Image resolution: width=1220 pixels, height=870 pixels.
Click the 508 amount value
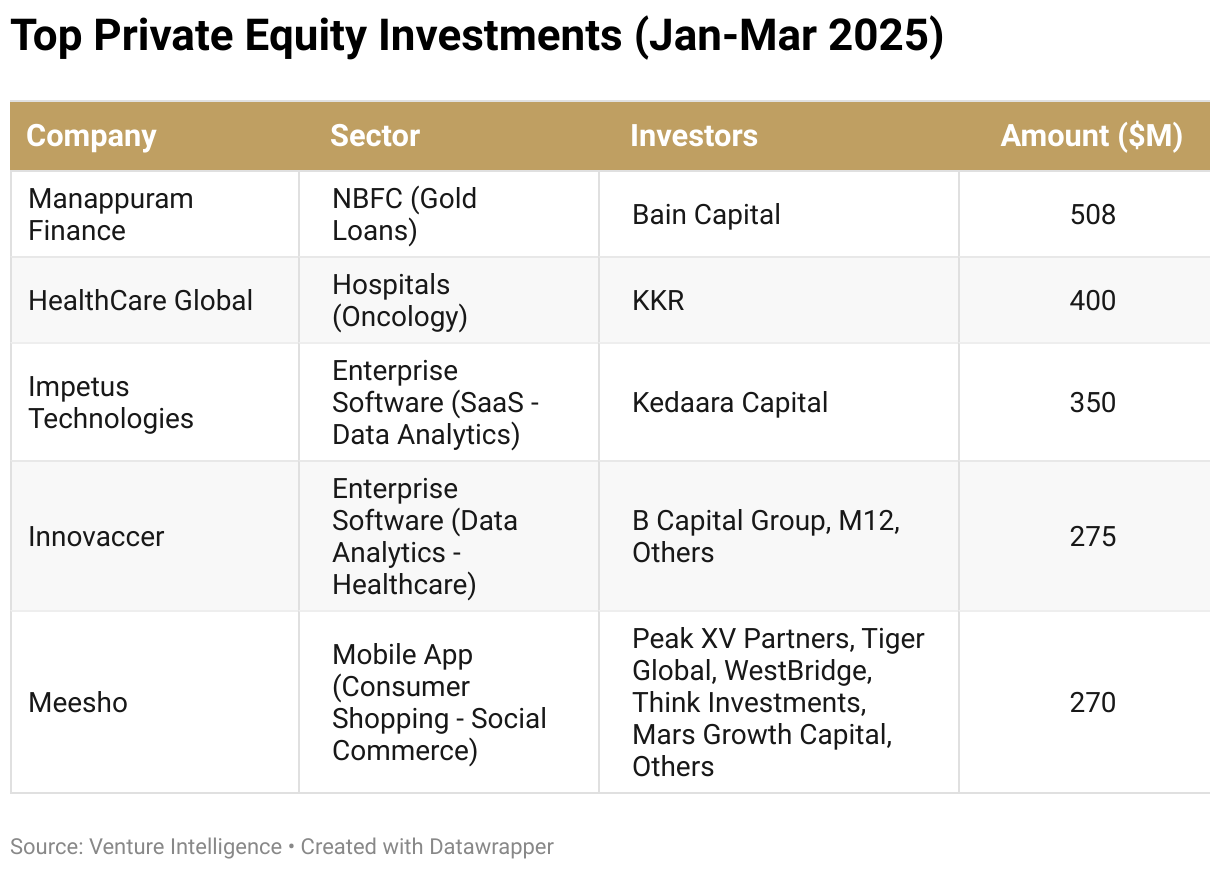pos(1092,214)
